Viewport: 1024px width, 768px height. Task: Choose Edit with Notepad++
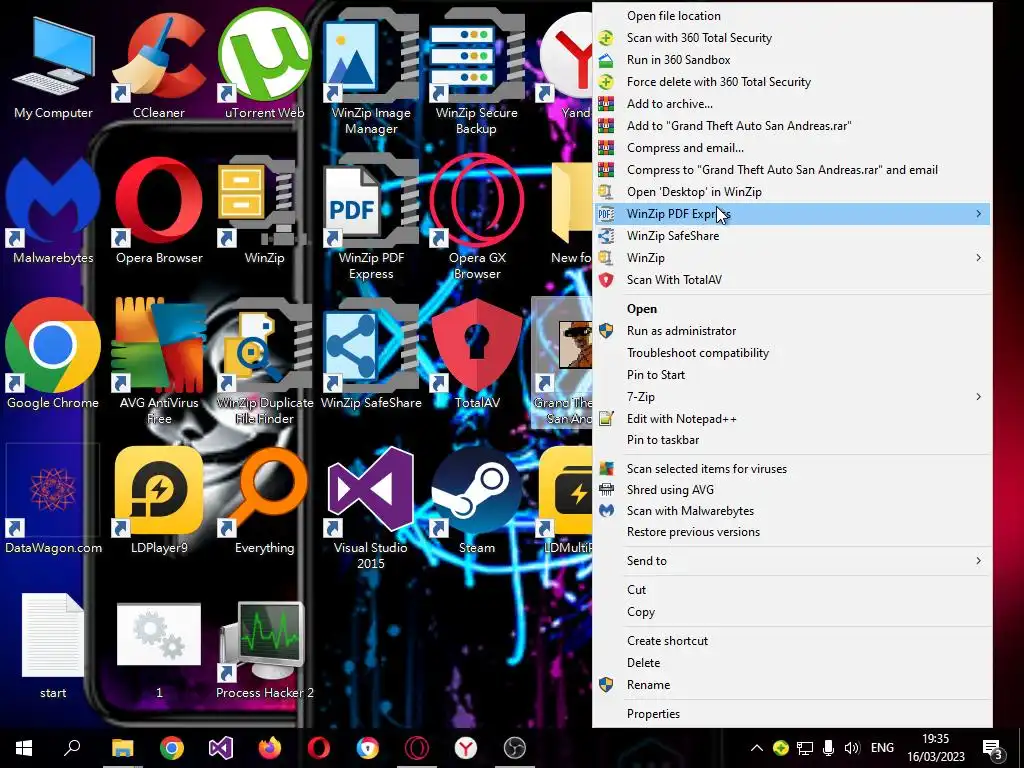pos(792,419)
